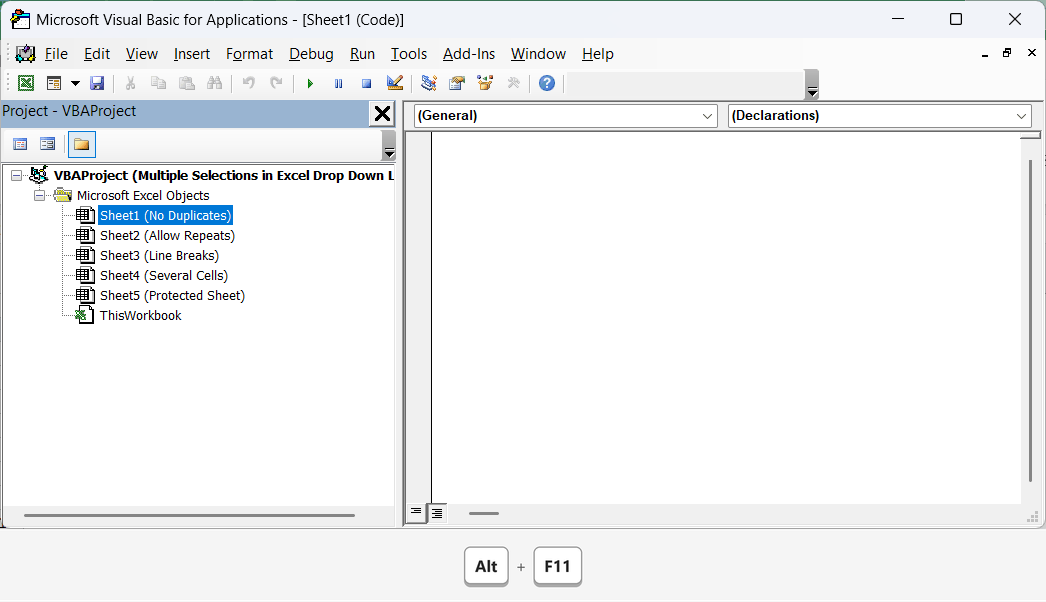Click the Run Sub green play icon
The image size is (1046, 602).
coord(310,83)
